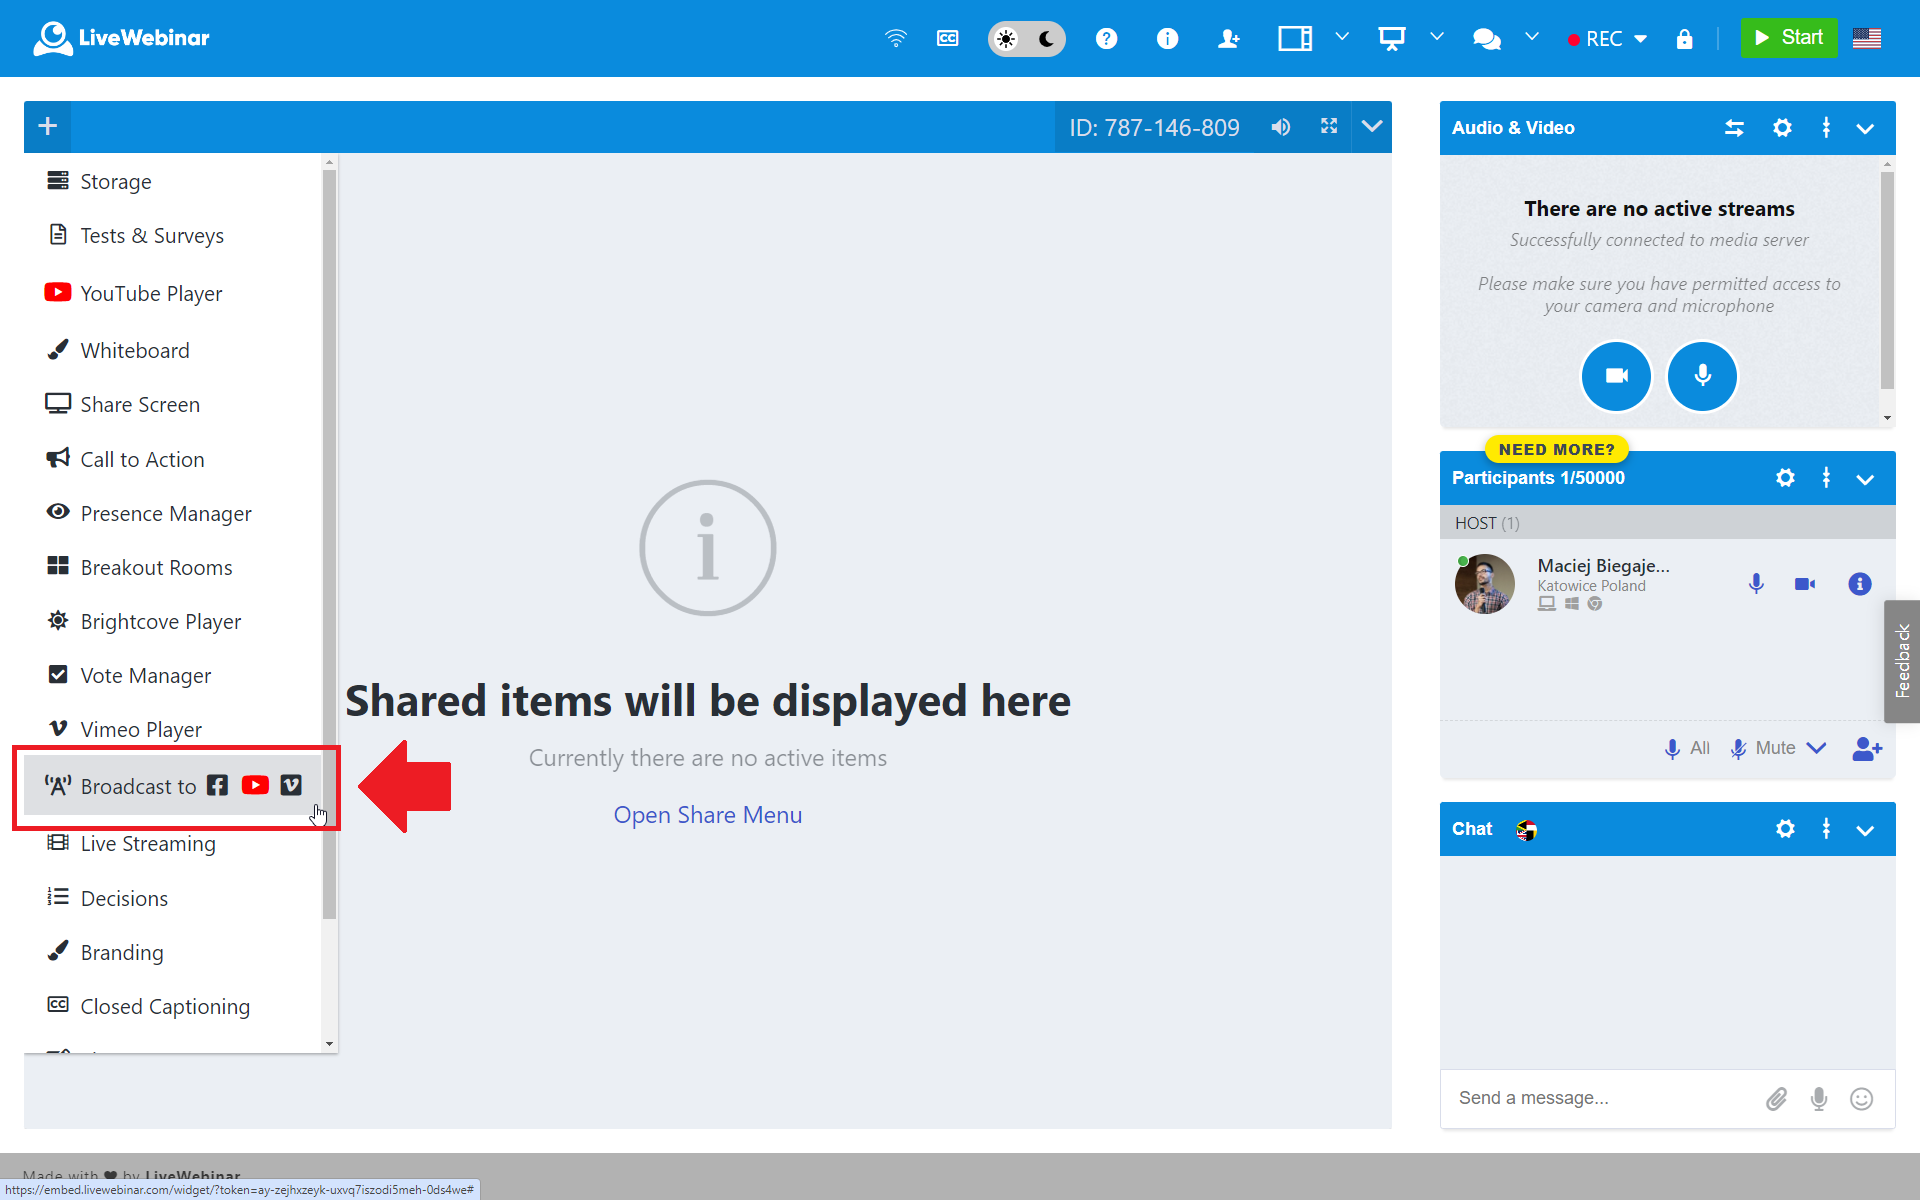The height and width of the screenshot is (1200, 1920).
Task: Collapse the Participants panel chevron
Action: (x=1865, y=479)
